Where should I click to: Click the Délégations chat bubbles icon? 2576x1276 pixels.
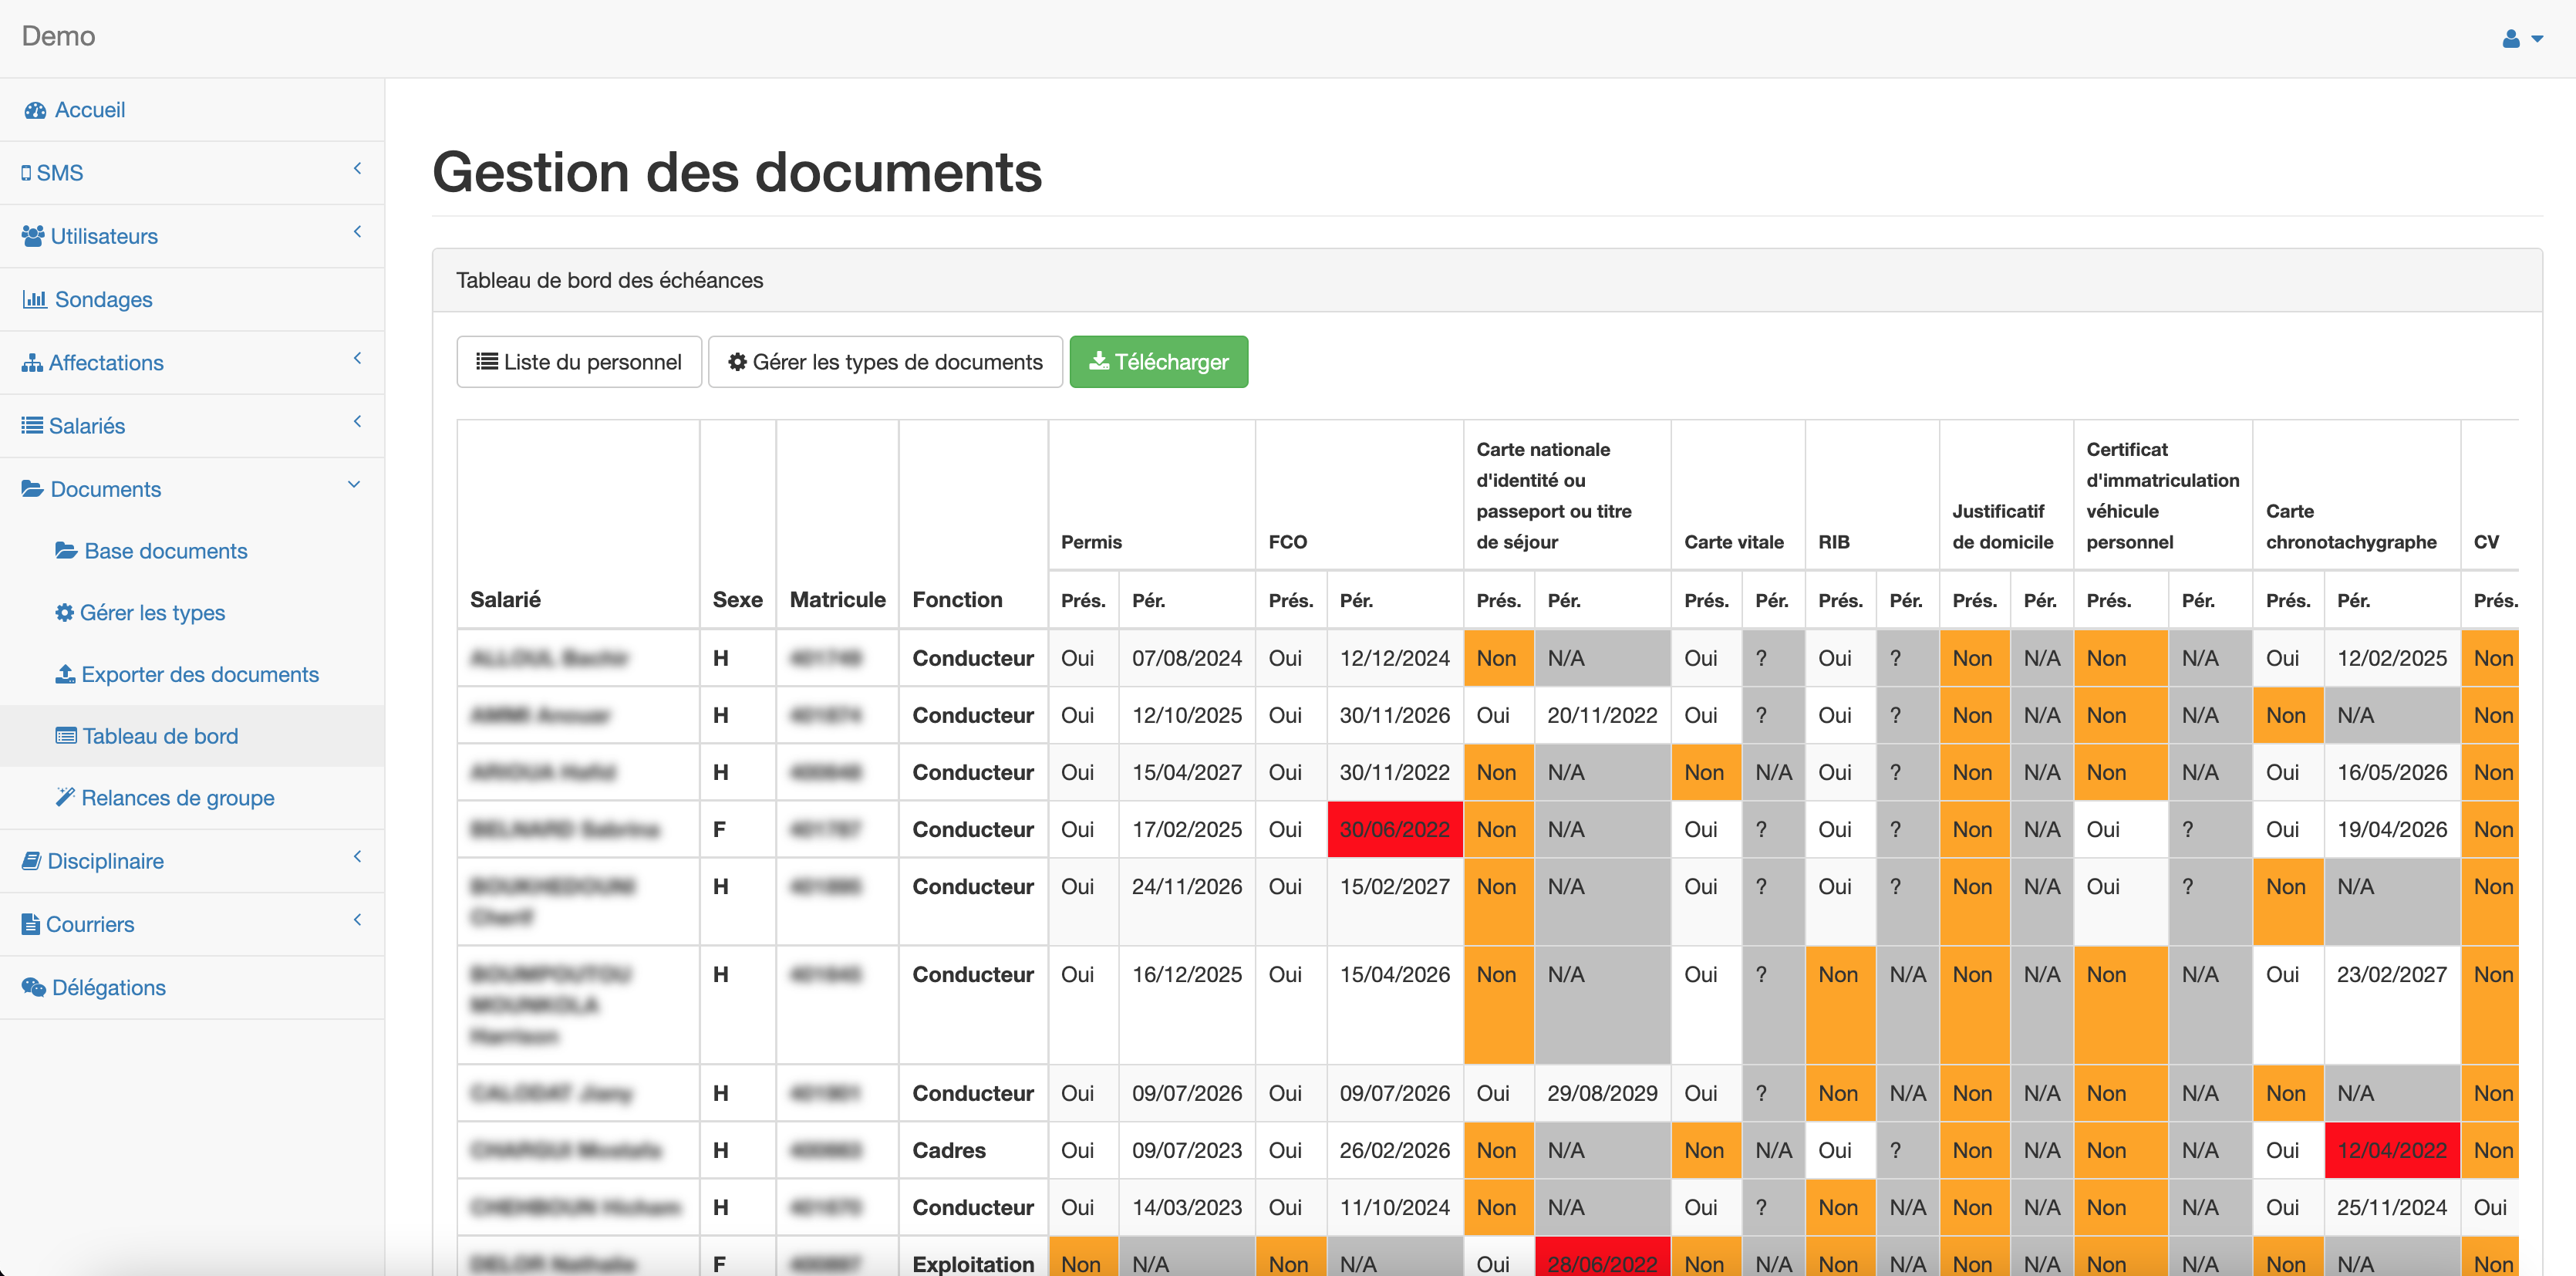tap(34, 987)
